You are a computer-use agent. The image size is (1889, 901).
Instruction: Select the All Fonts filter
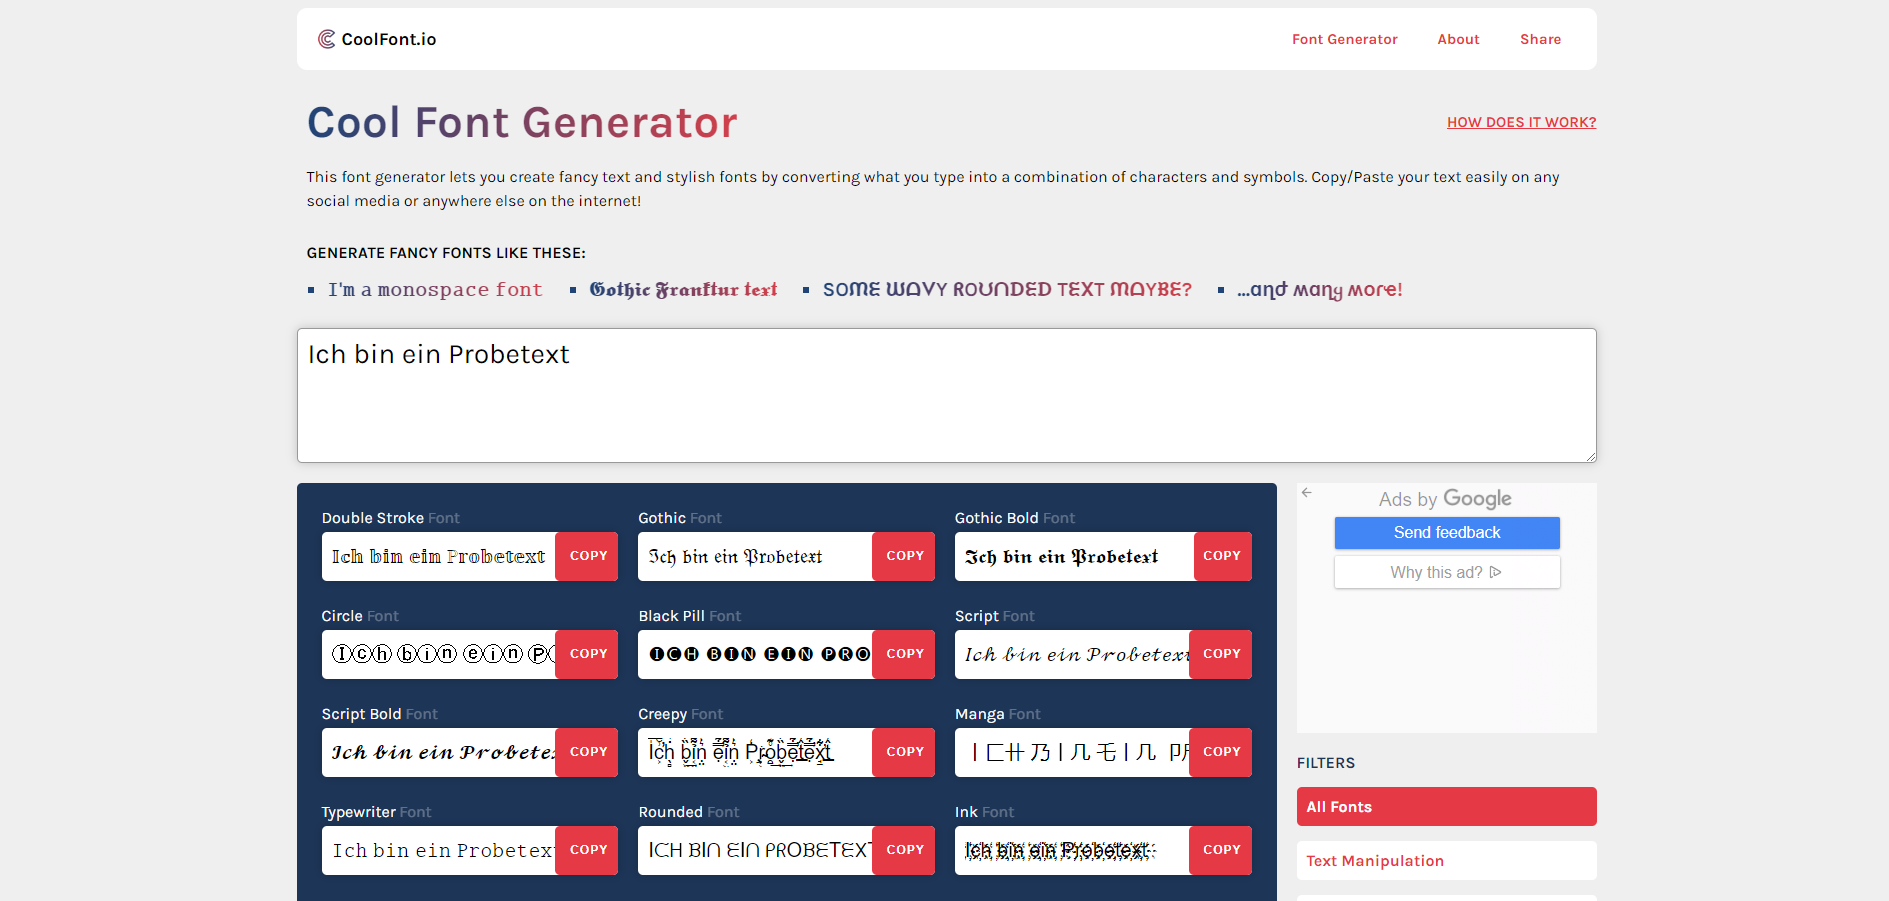pyautogui.click(x=1446, y=806)
